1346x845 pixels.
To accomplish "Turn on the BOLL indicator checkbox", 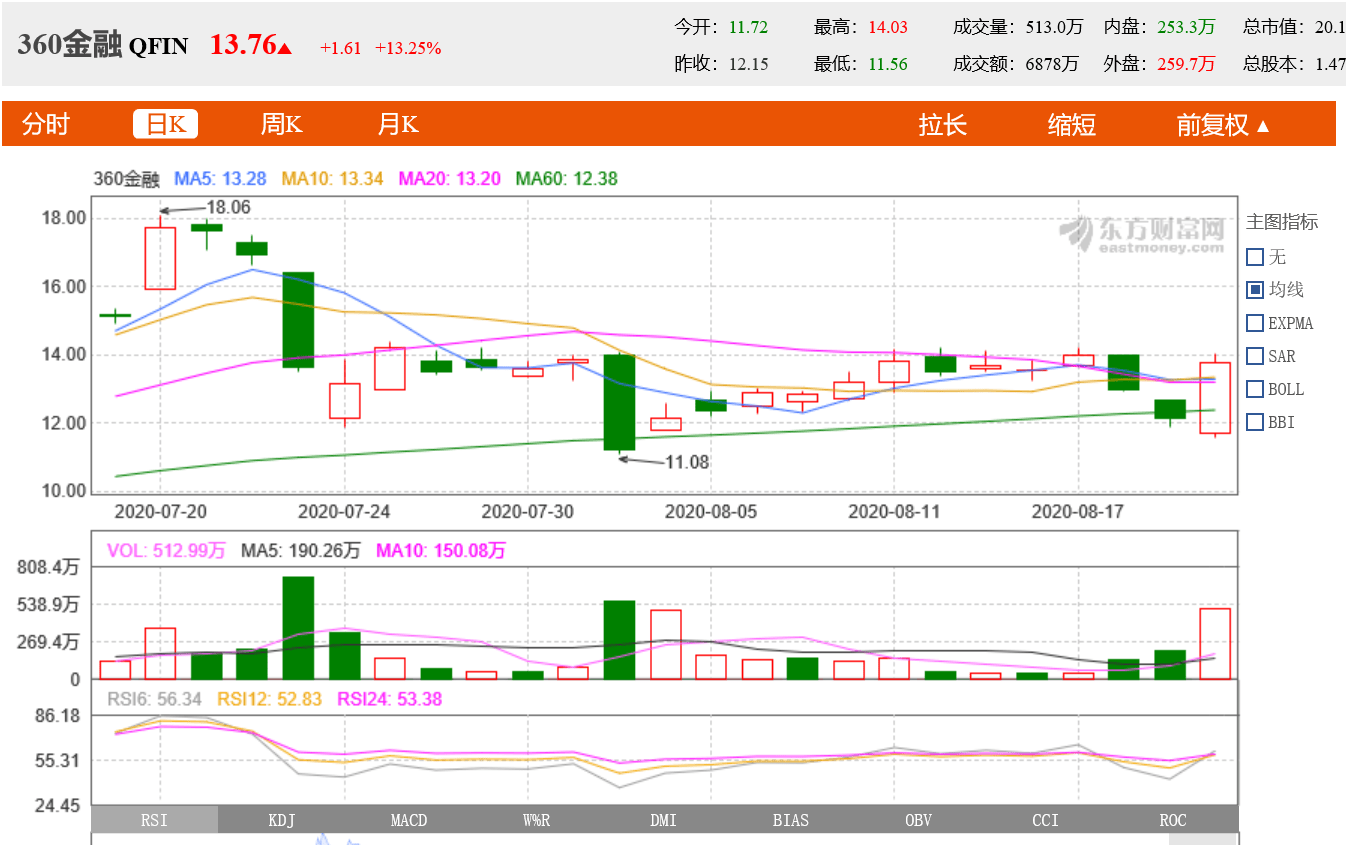I will 1255,389.
